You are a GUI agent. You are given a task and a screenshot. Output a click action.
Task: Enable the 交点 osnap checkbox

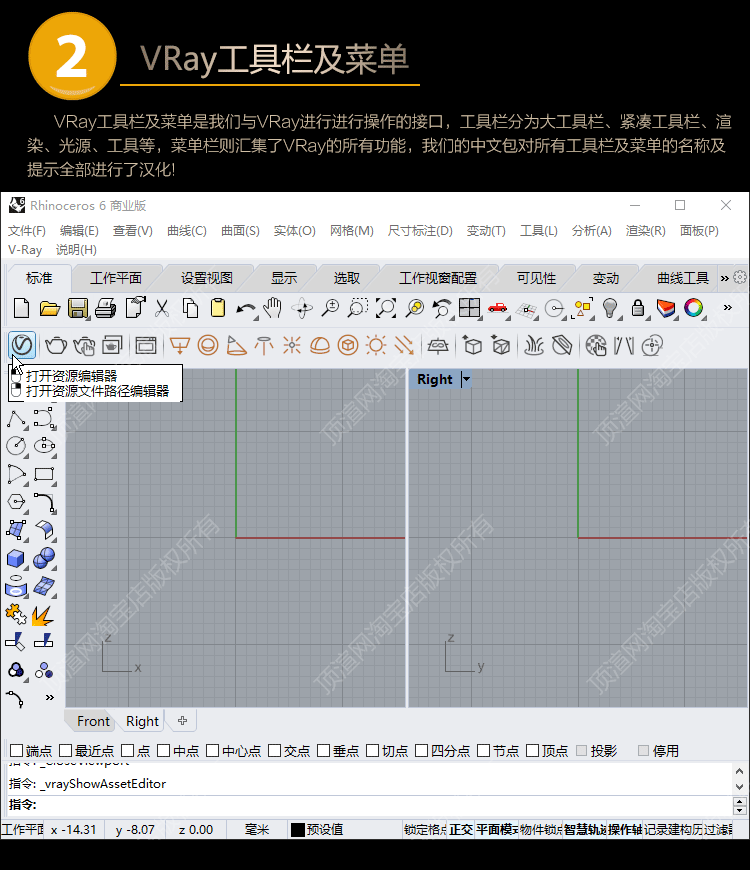(x=274, y=751)
